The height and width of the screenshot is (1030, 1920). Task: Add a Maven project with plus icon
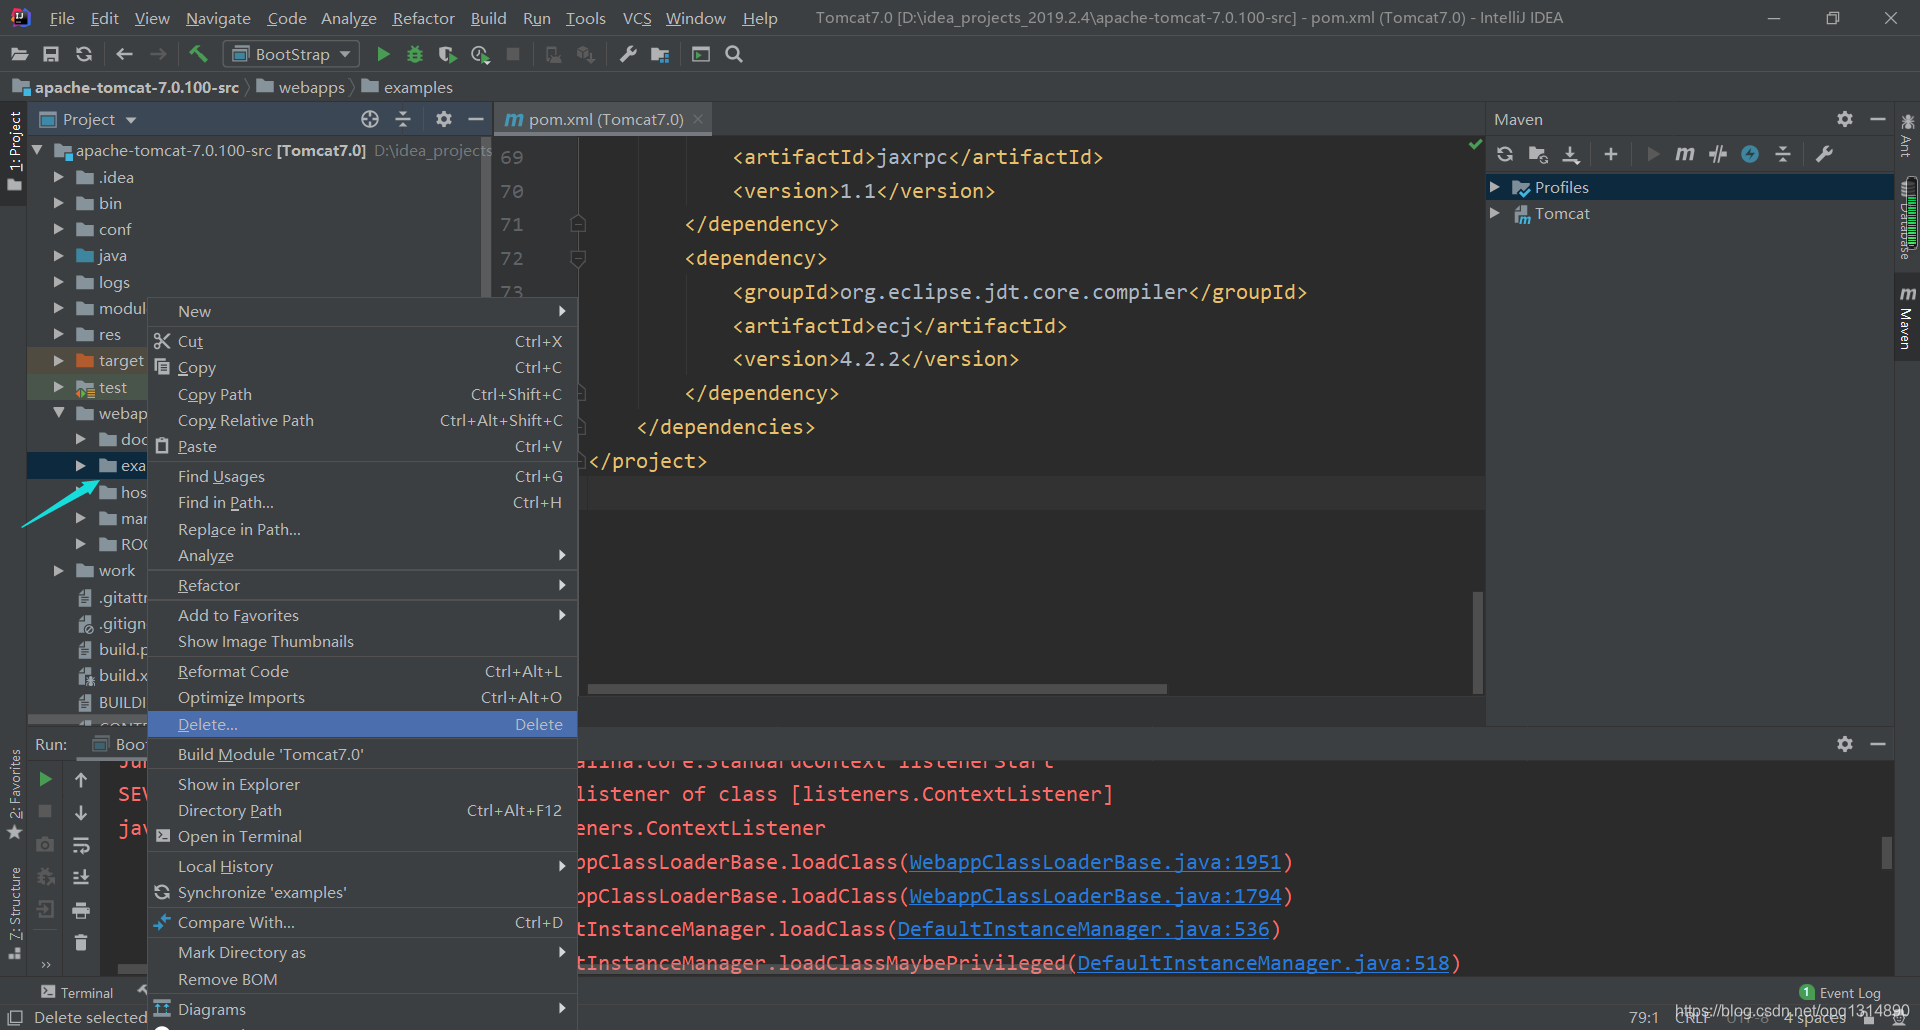(1610, 154)
